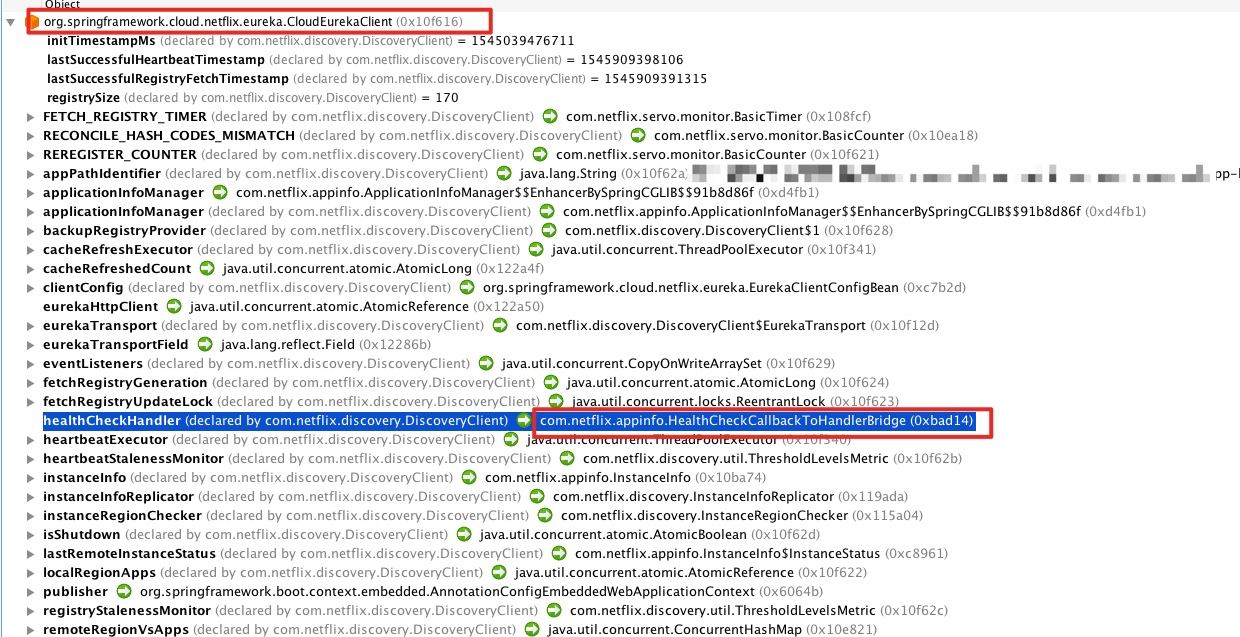This screenshot has width=1240, height=637.
Task: Click green arrow icon on backupRegistryProvider row
Action: click(549, 230)
